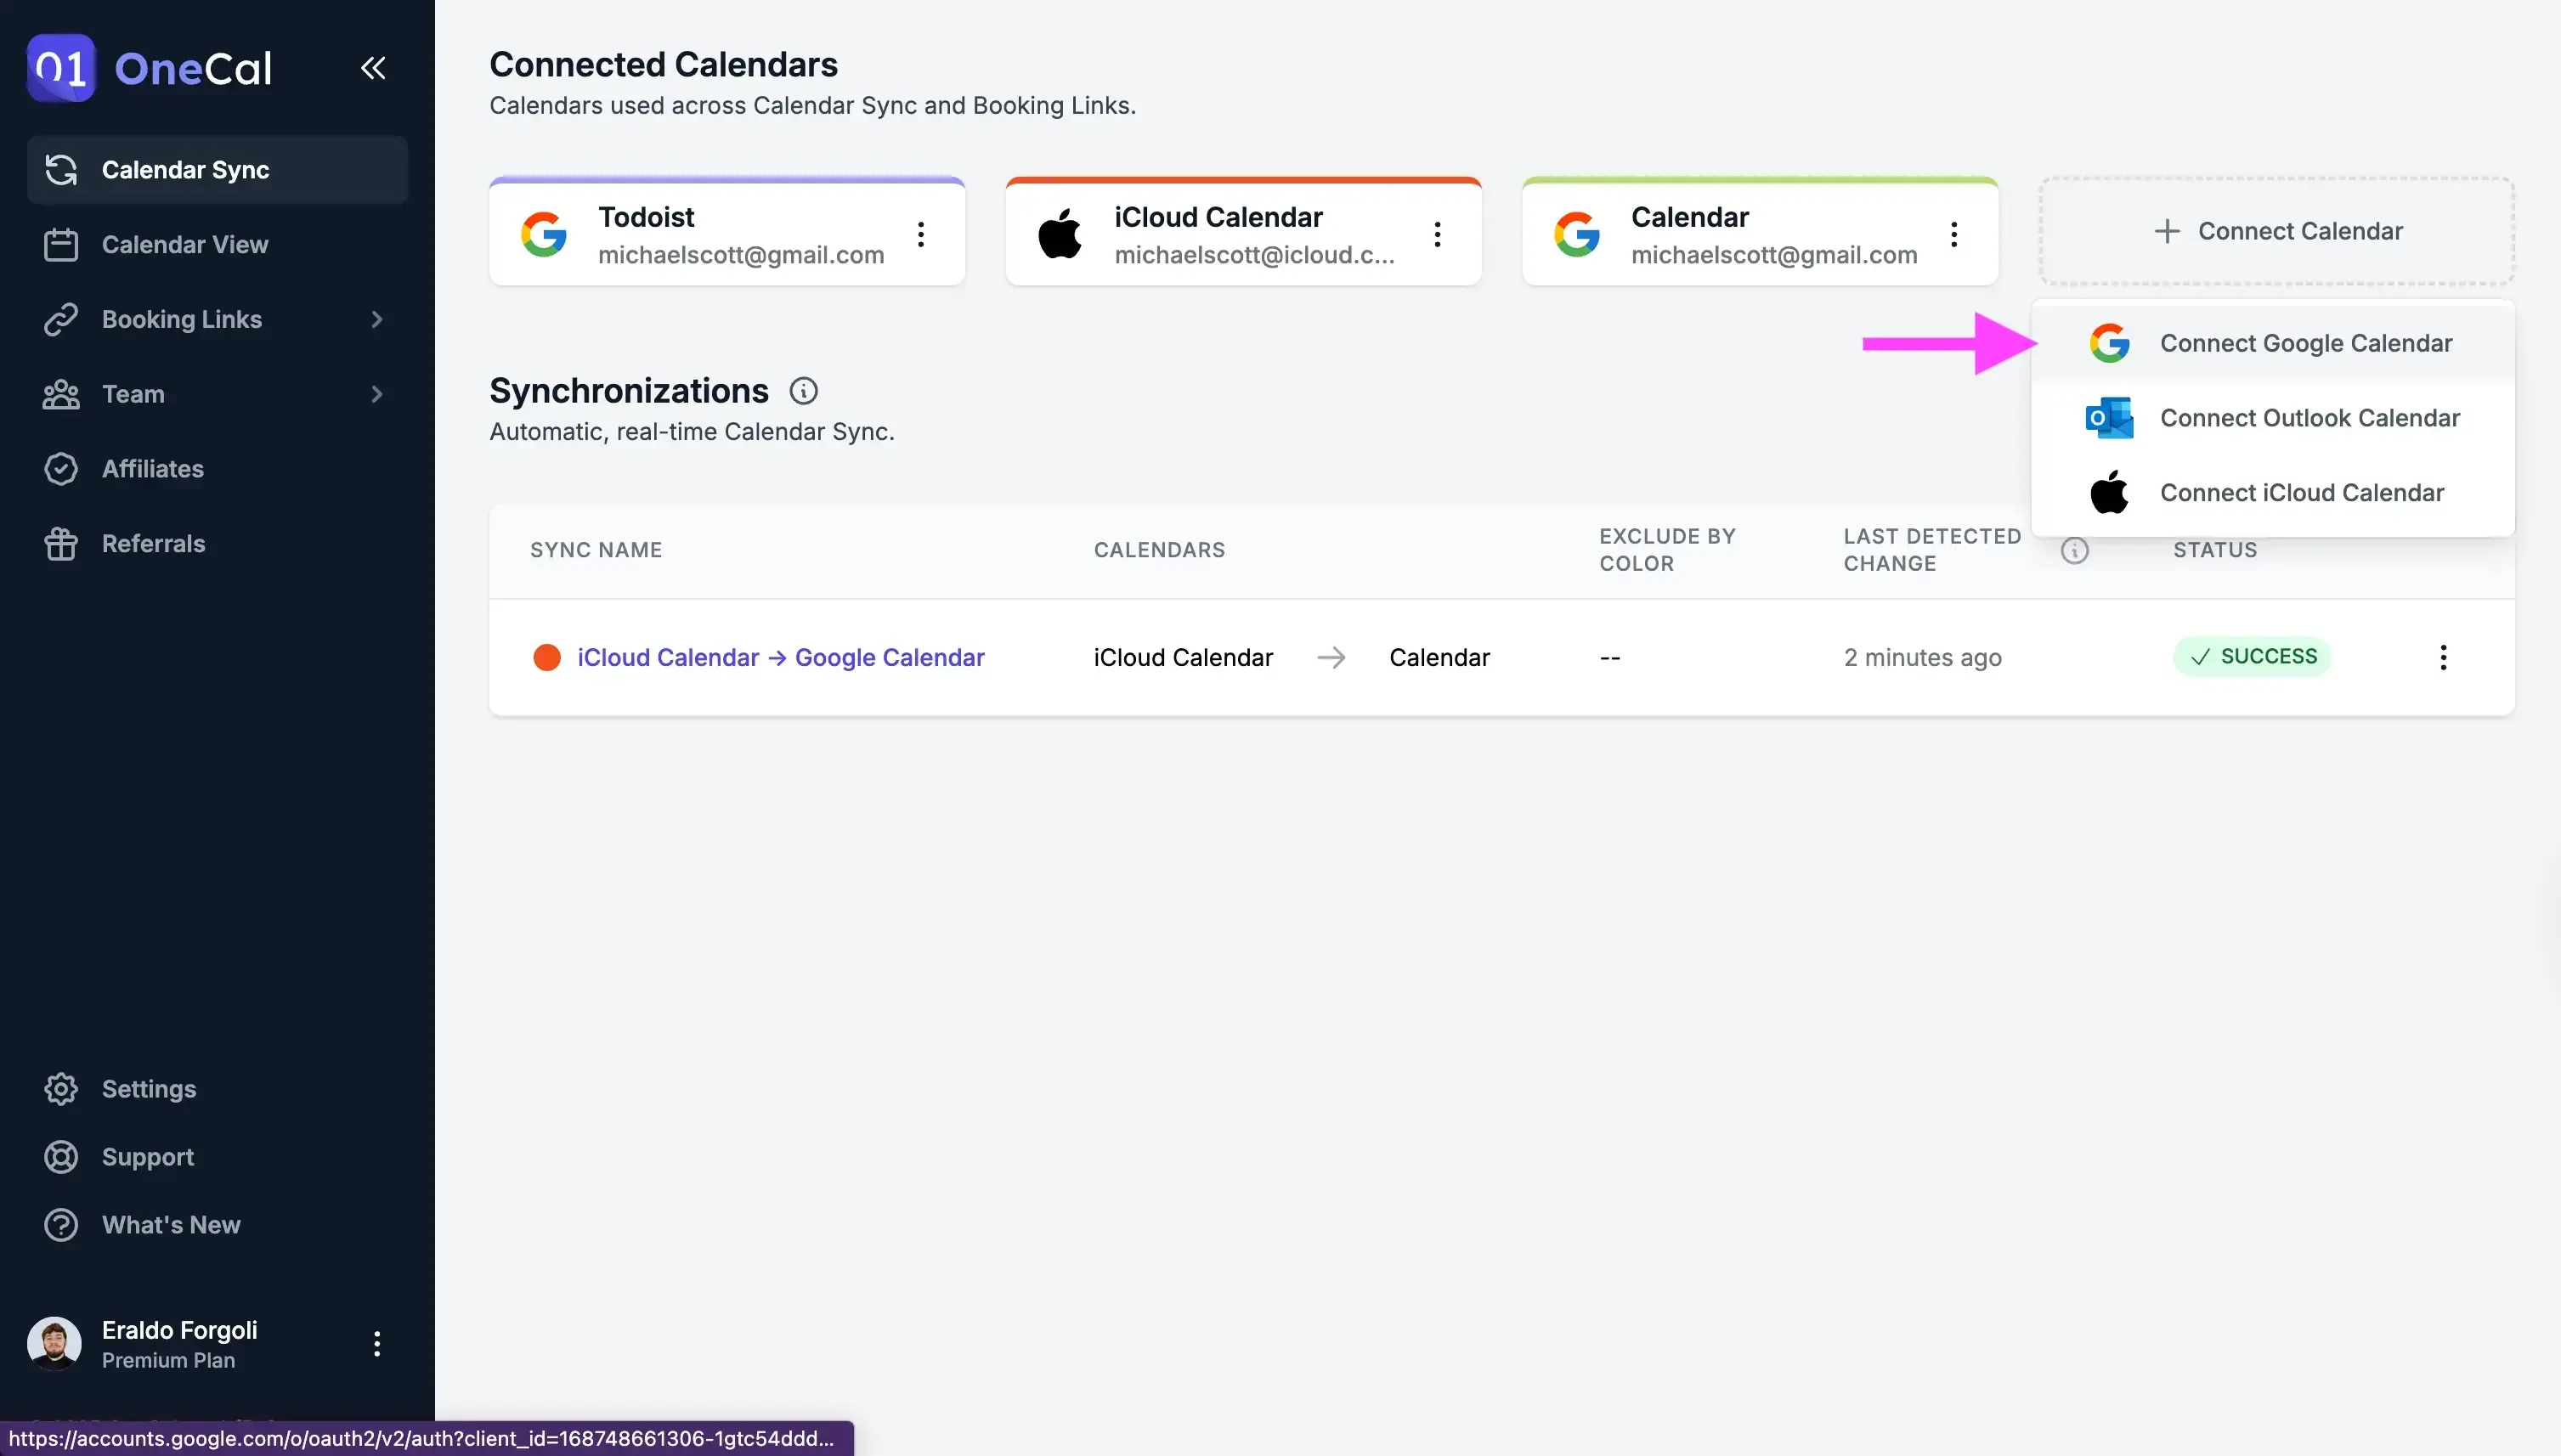Screen dimensions: 2561x1456
Task: Open Settings using the gear icon
Action: (60, 1088)
